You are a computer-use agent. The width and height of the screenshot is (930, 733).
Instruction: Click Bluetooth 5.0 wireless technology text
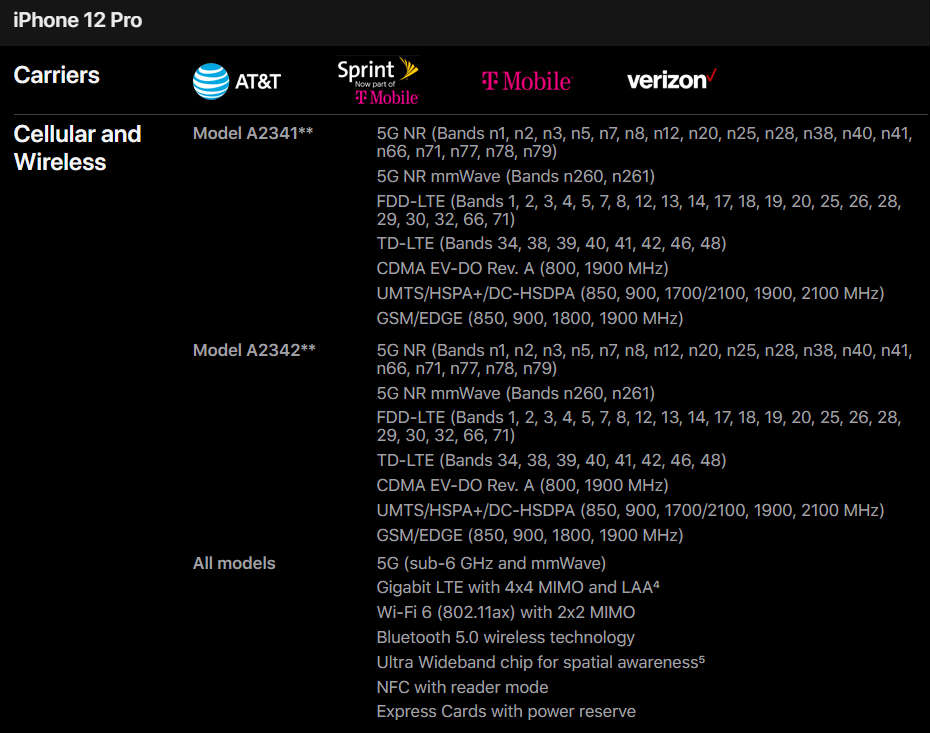(x=505, y=637)
